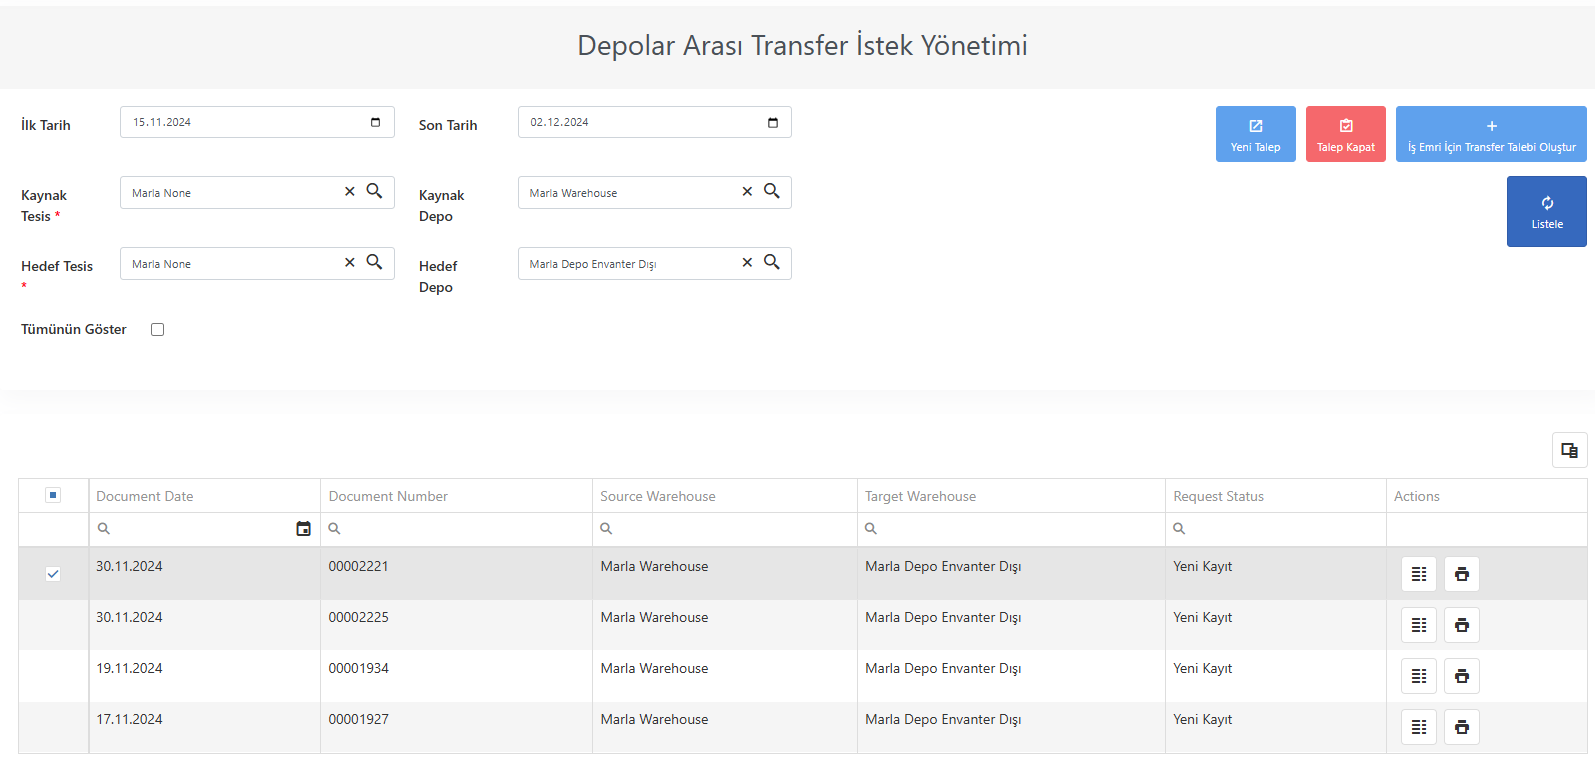Open calendar picker for İlk Tarih
Screen dimensions: 1595x758
click(x=376, y=122)
